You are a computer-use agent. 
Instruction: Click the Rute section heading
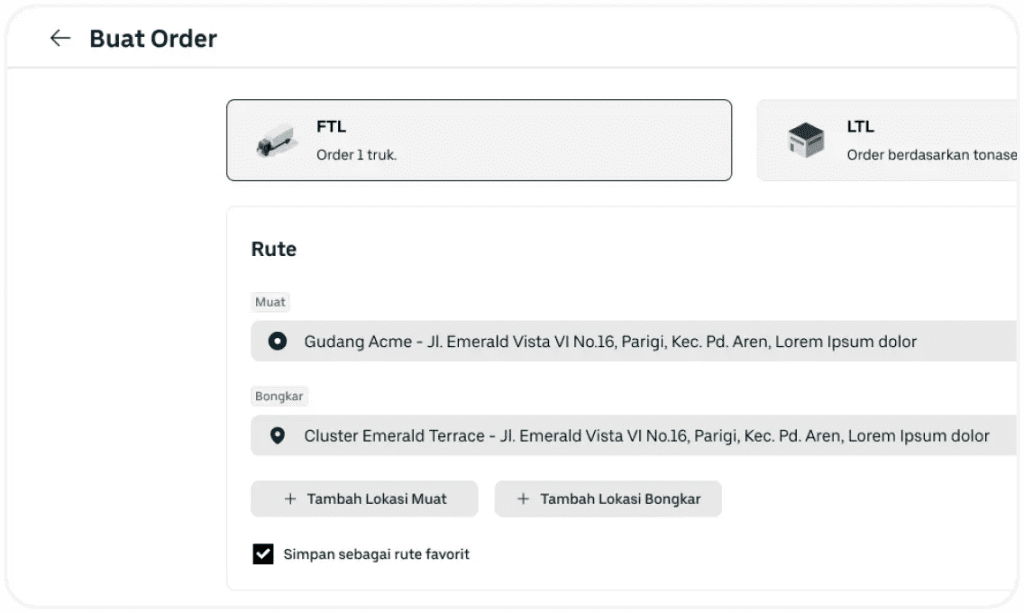click(x=273, y=249)
